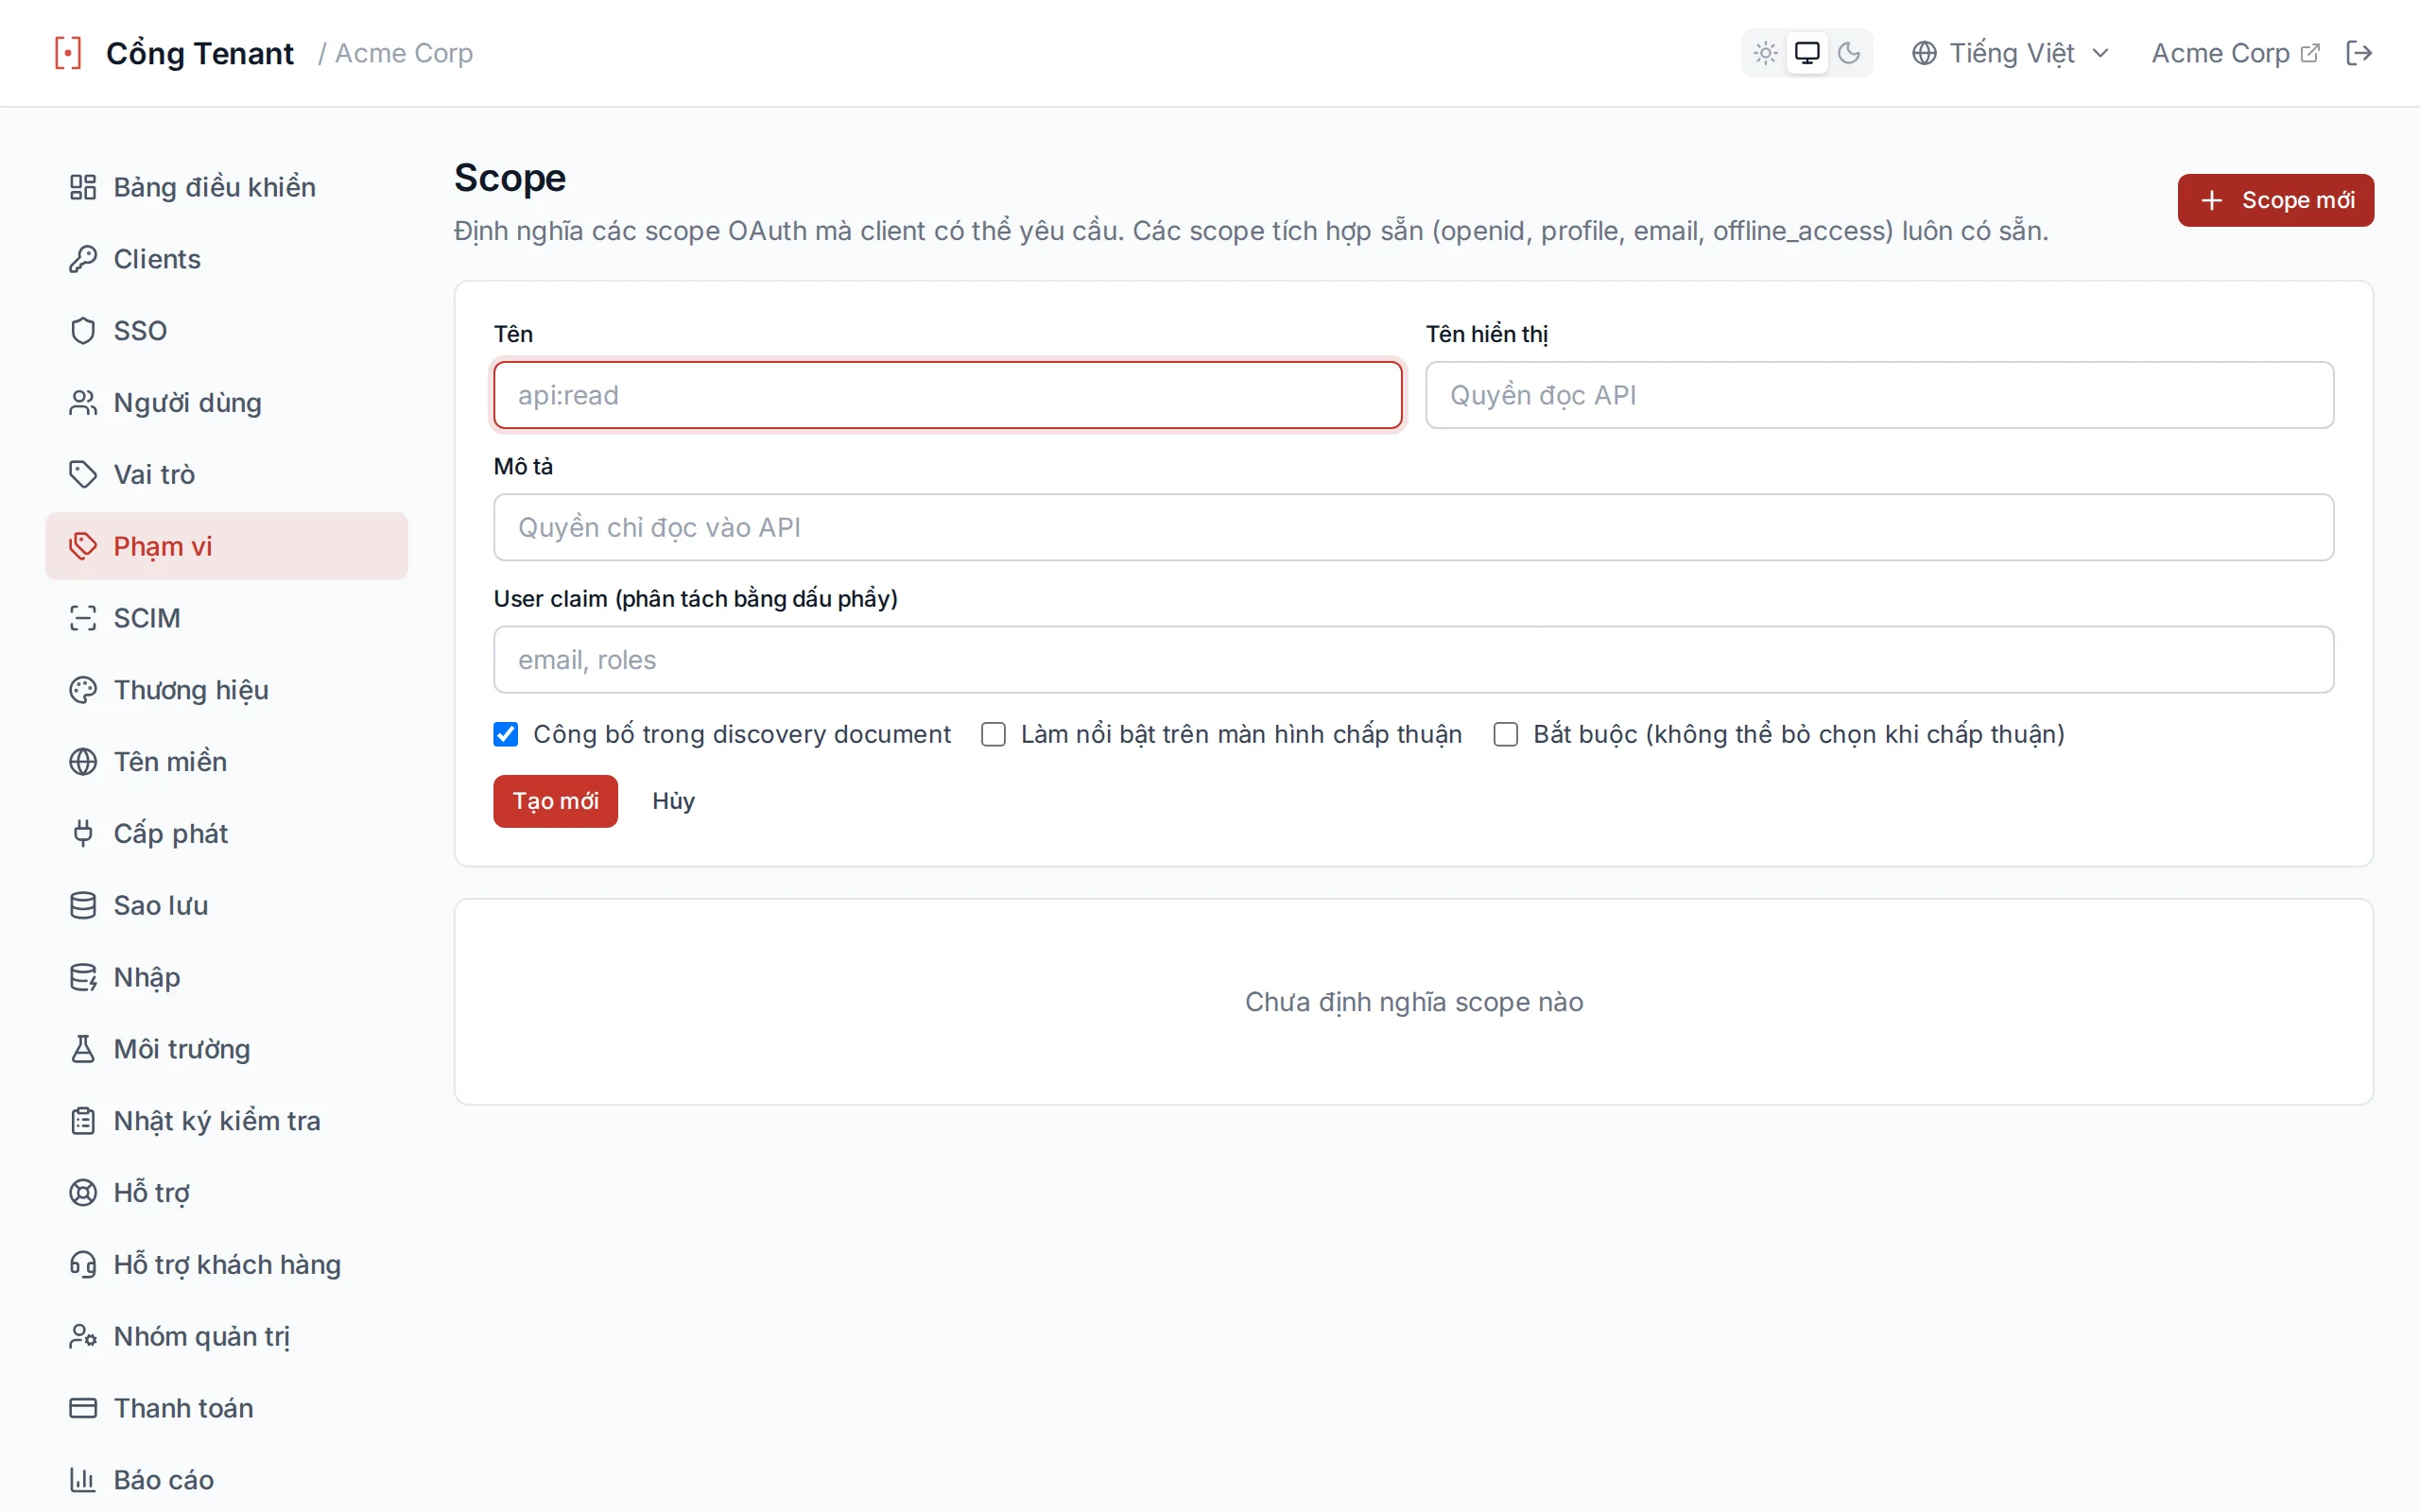Open Tên miền page
The image size is (2420, 1512).
pyautogui.click(x=227, y=762)
